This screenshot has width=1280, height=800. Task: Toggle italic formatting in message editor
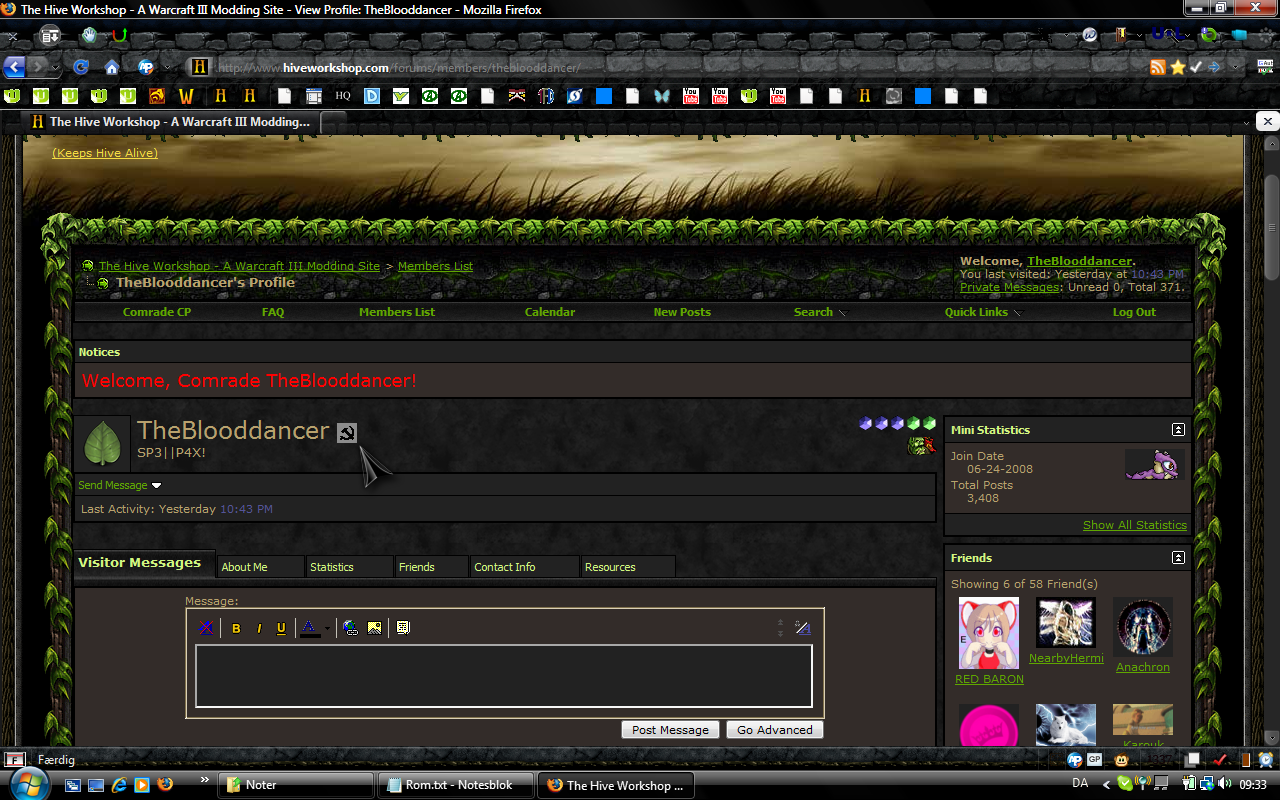pyautogui.click(x=259, y=628)
